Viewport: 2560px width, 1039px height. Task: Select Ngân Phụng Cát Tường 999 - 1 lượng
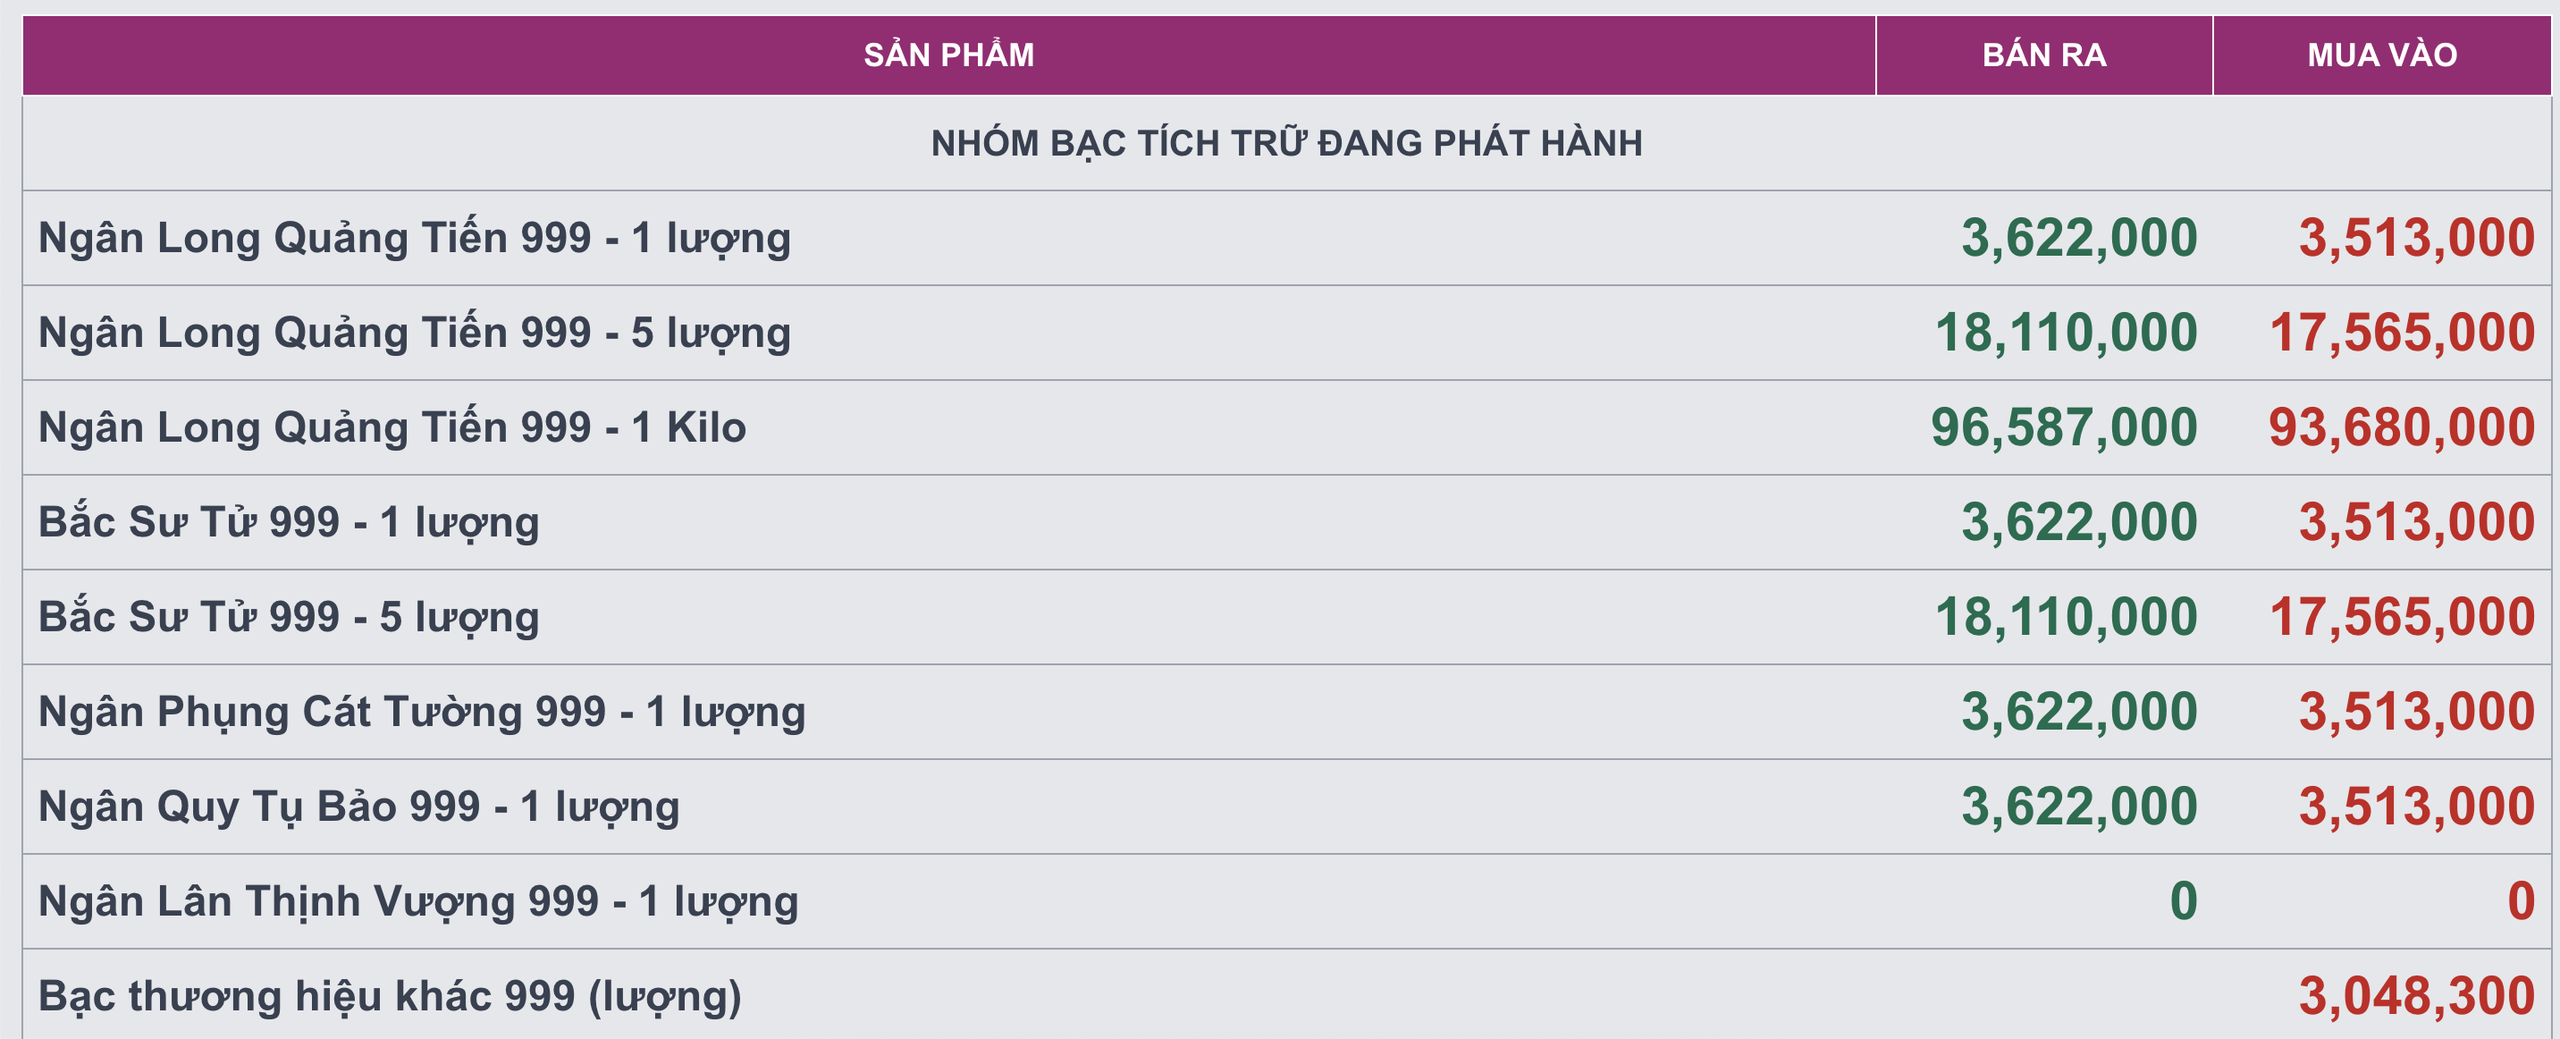coord(421,712)
